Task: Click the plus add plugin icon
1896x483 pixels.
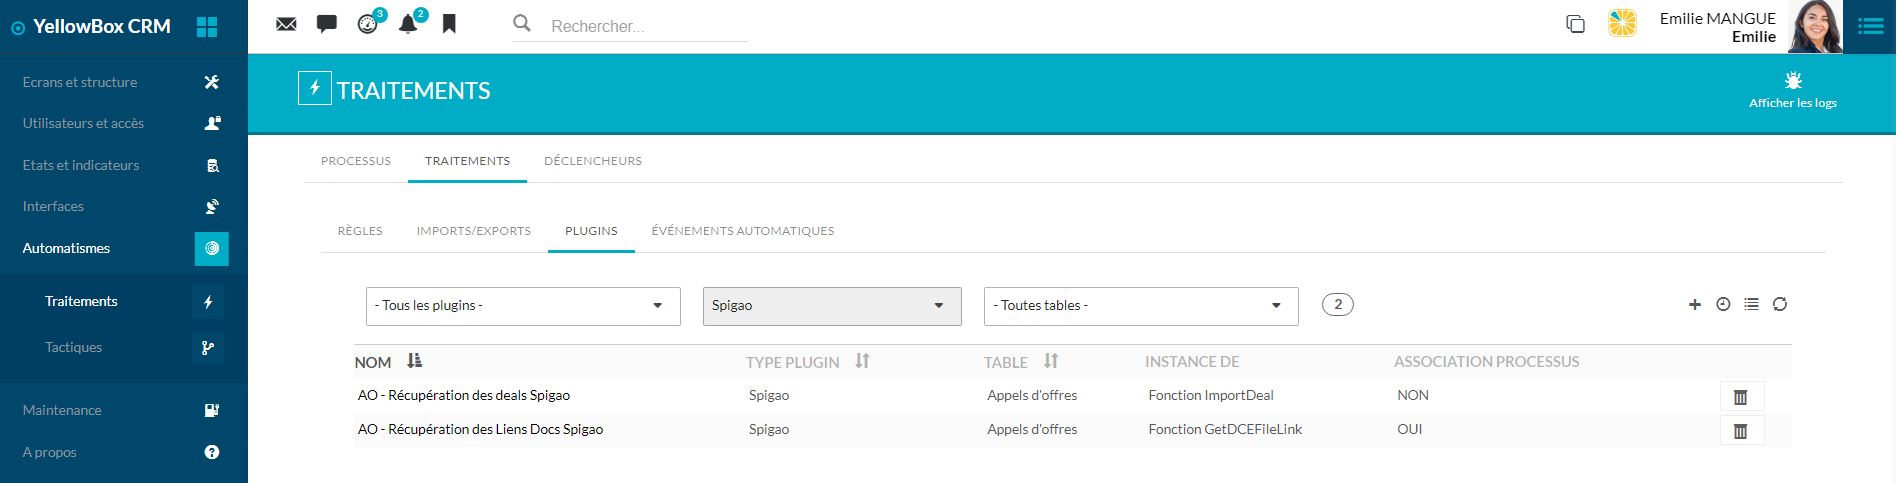Action: point(1695,305)
